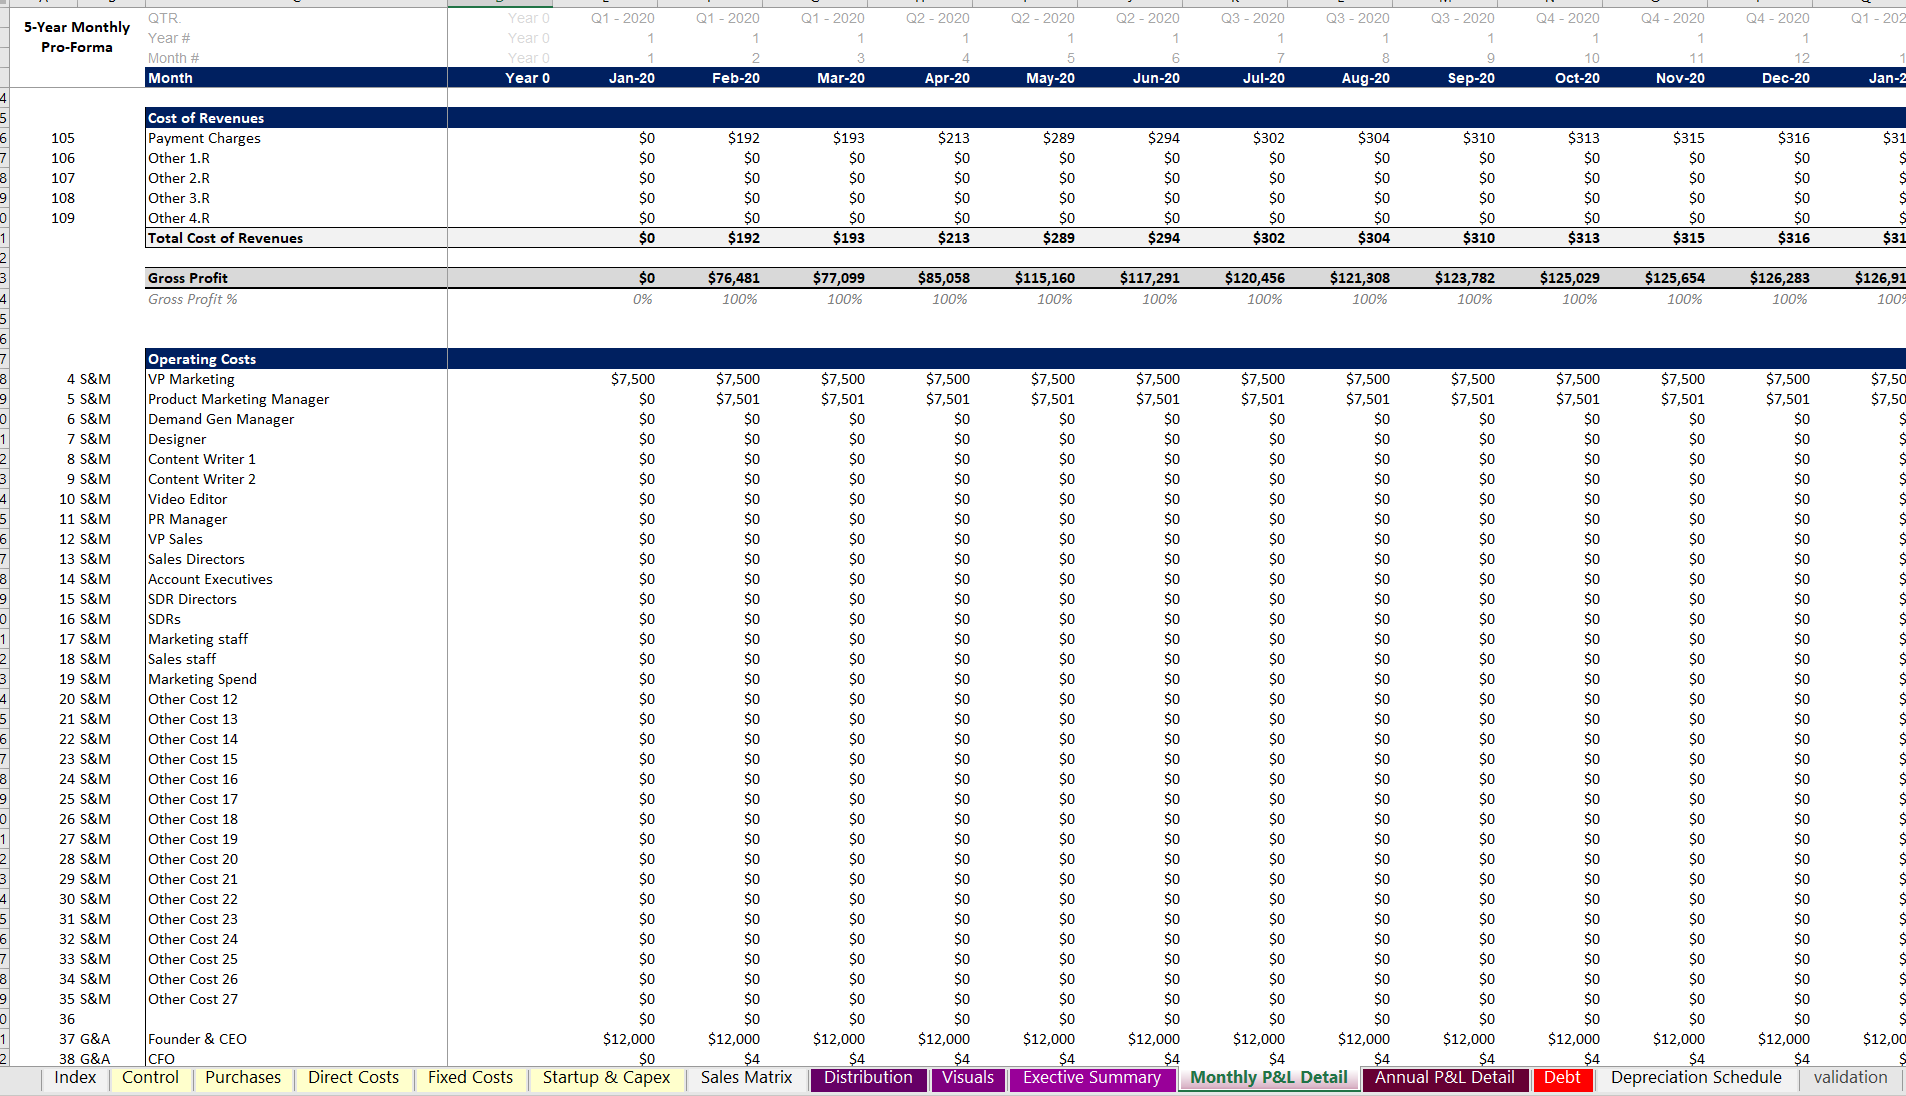
Task: Click the Marketing staff cell
Action: [198, 639]
